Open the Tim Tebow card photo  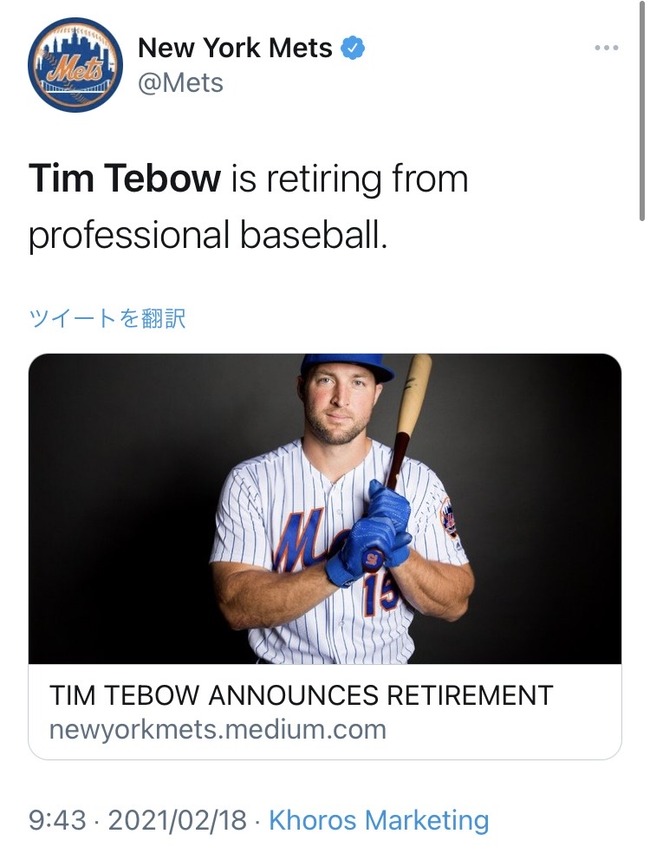point(325,508)
